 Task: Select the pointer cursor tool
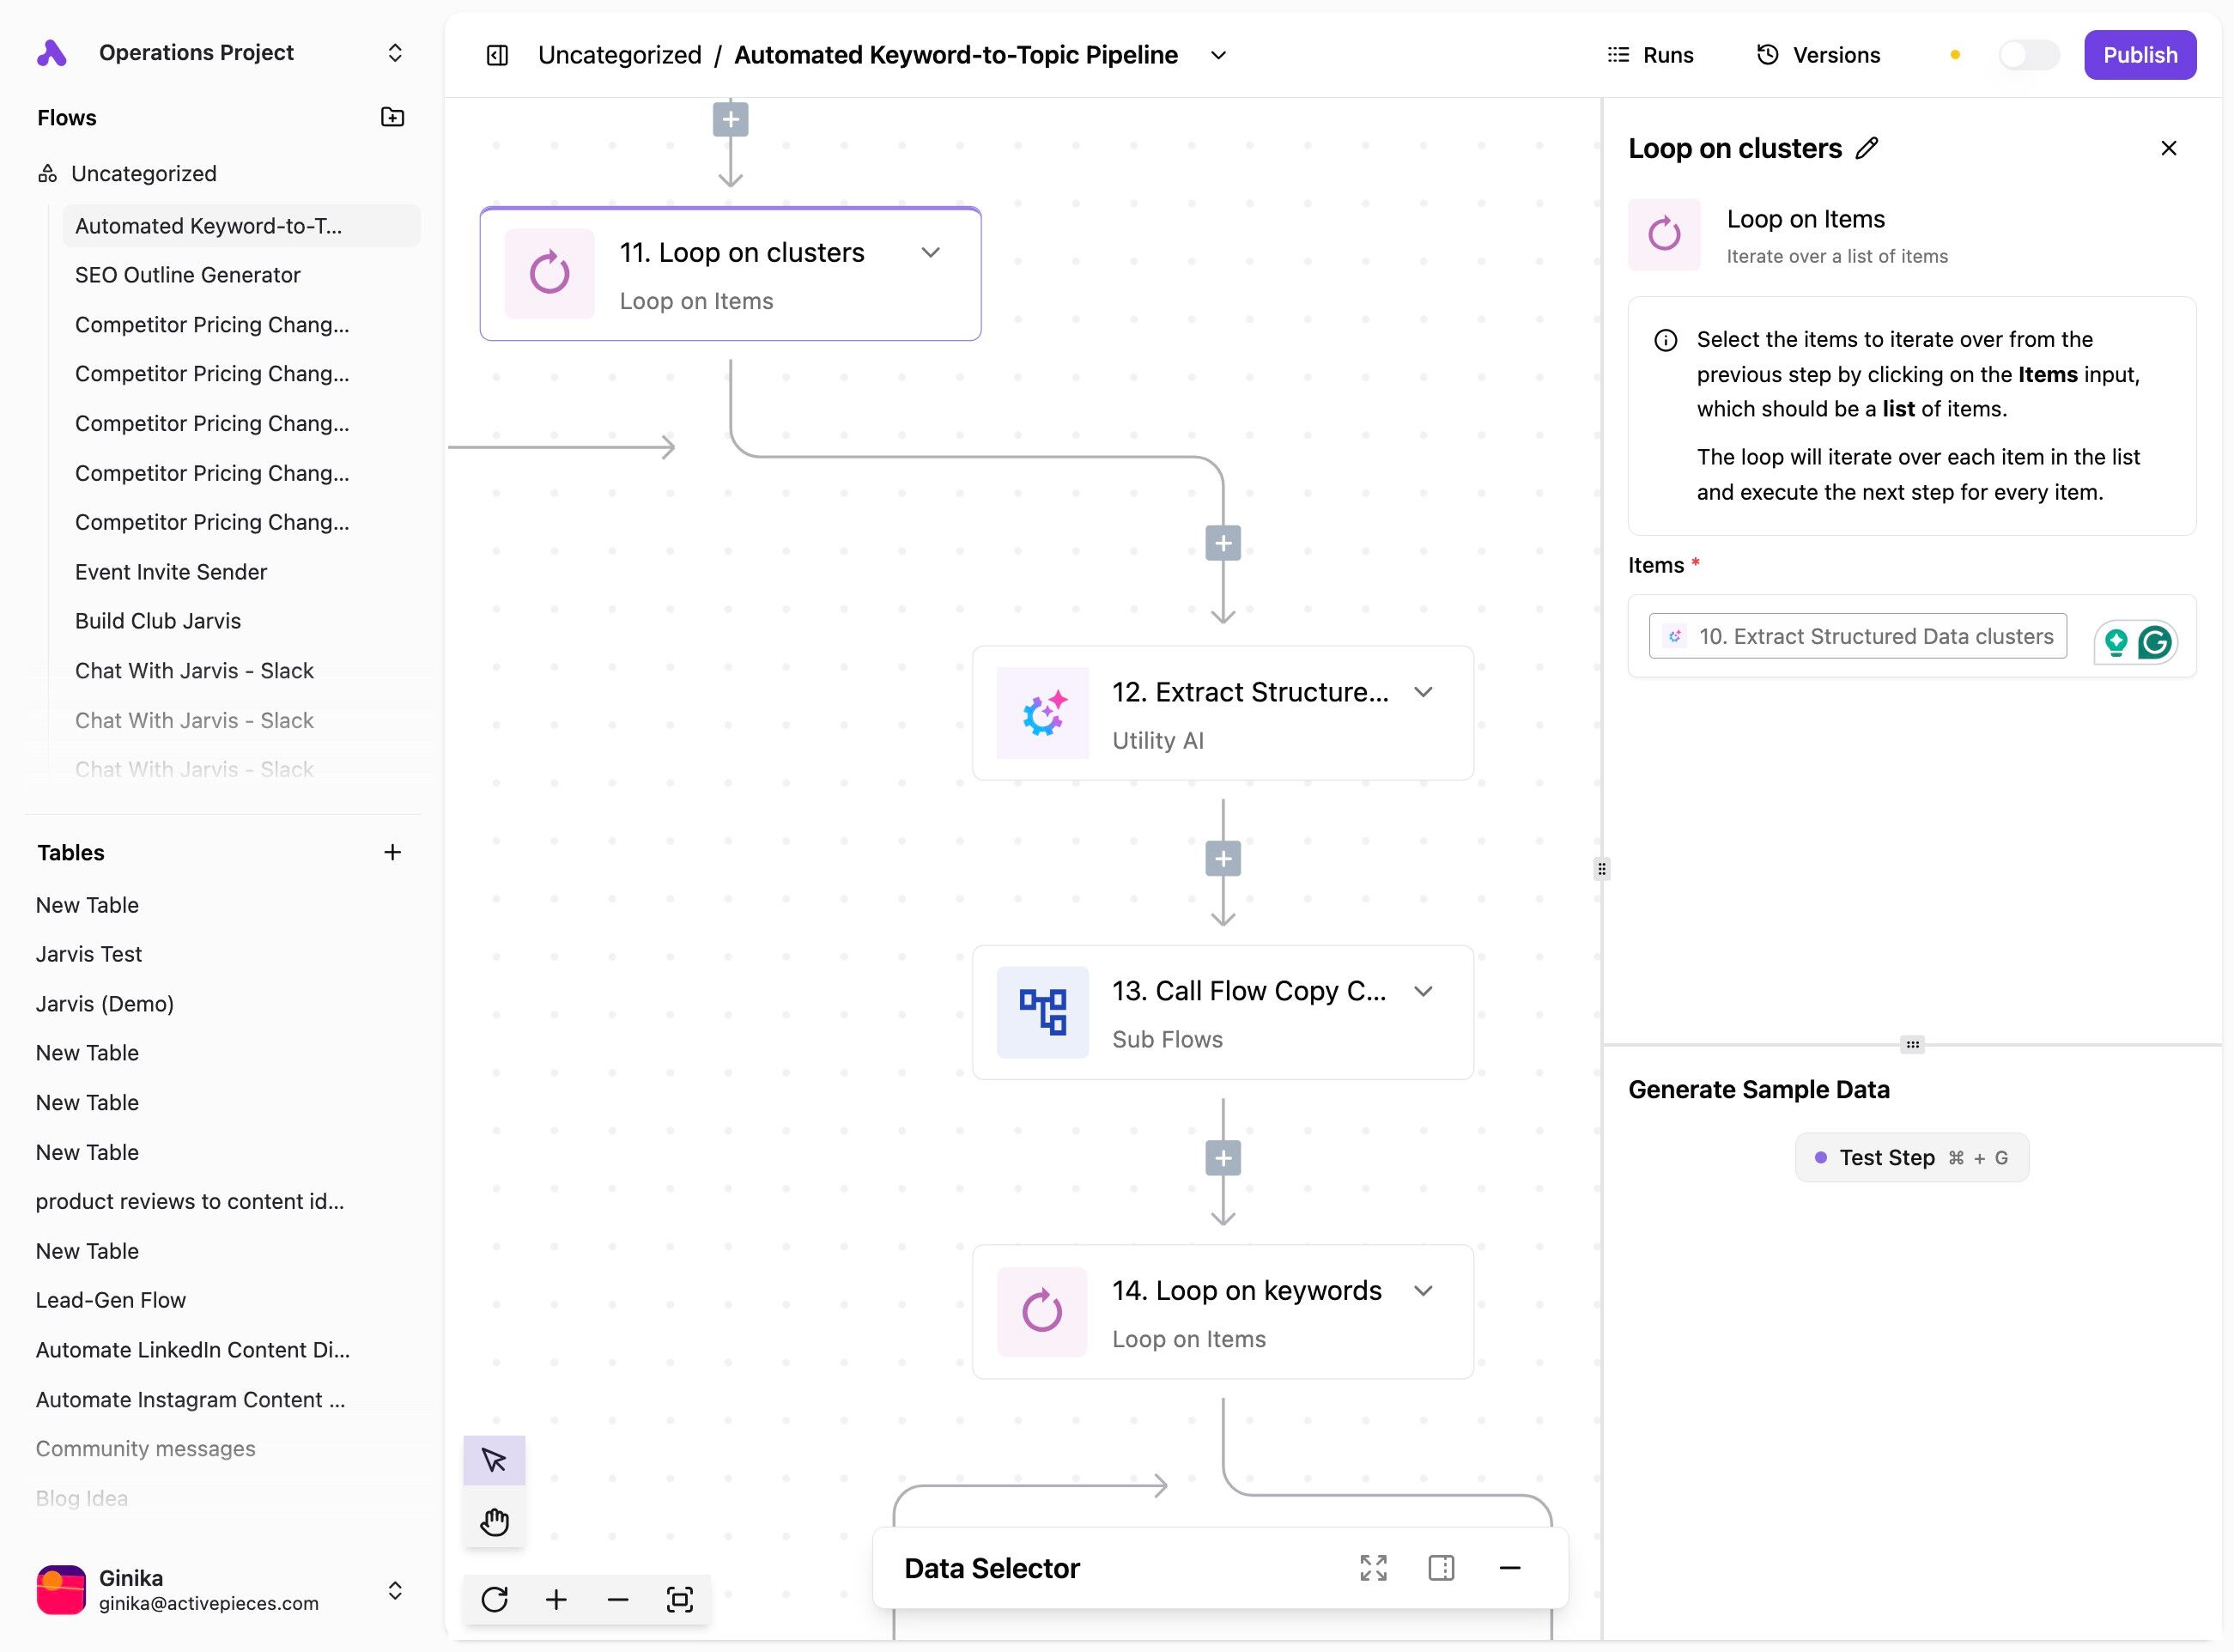pyautogui.click(x=494, y=1460)
